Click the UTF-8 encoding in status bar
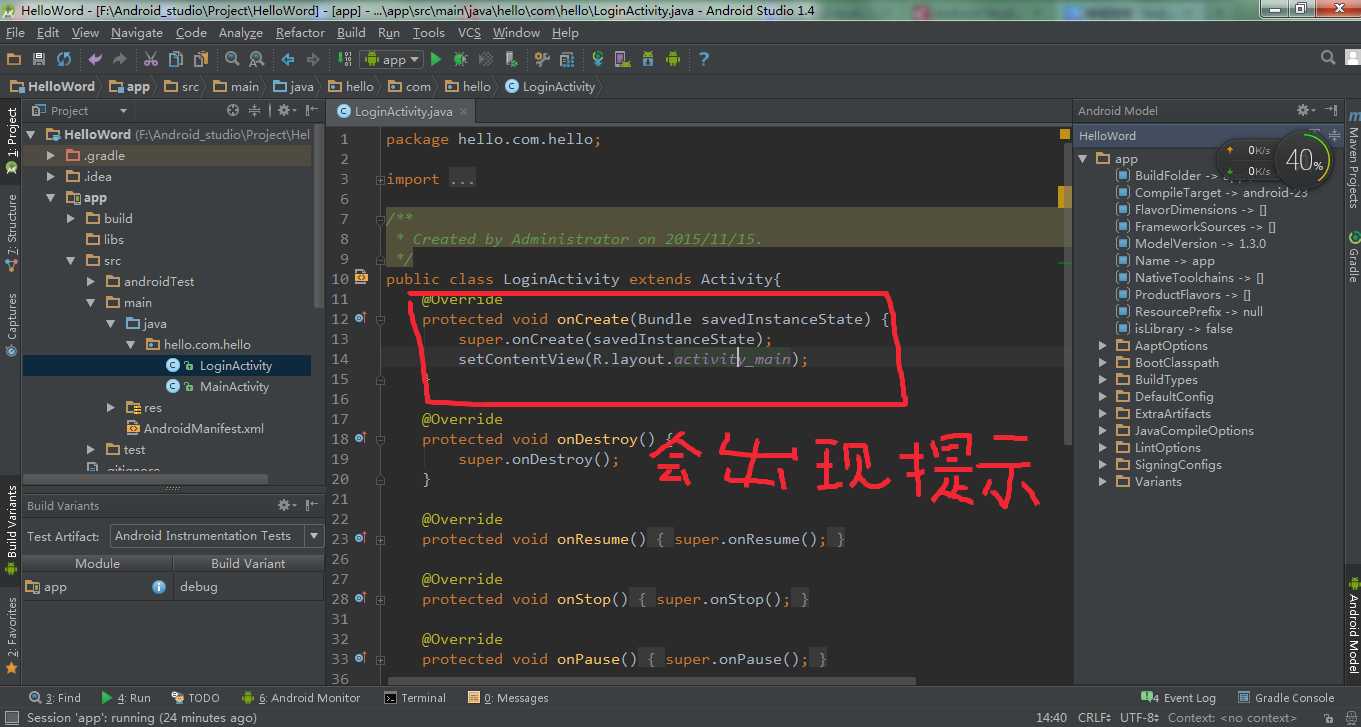This screenshot has height=727, width=1361. tap(1138, 718)
